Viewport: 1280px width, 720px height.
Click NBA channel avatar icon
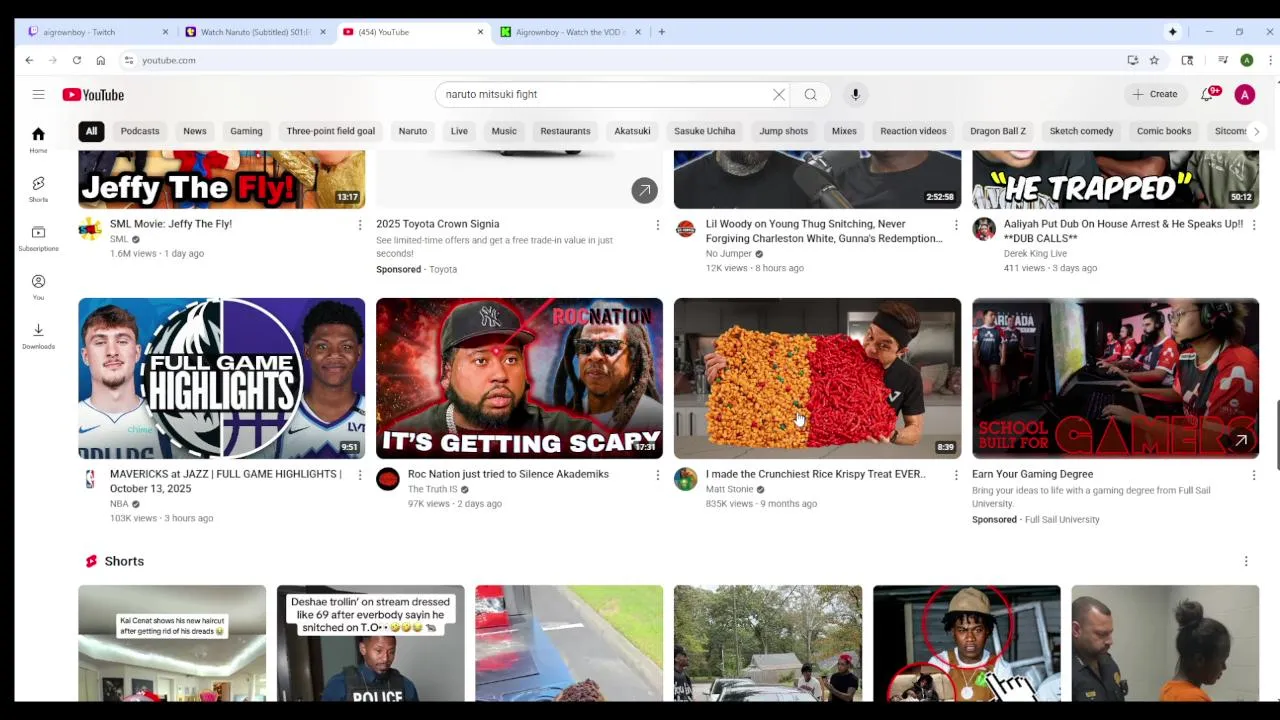pyautogui.click(x=90, y=479)
